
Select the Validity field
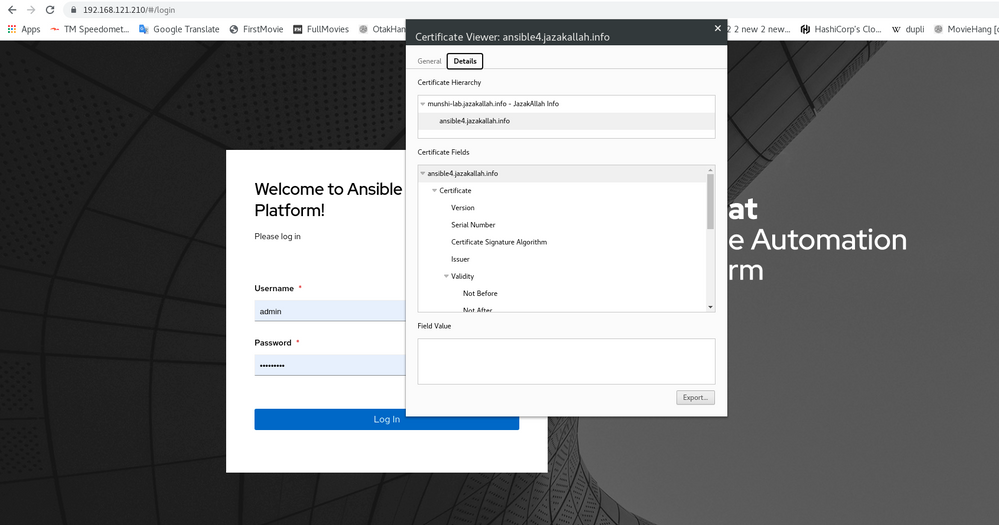pos(463,277)
